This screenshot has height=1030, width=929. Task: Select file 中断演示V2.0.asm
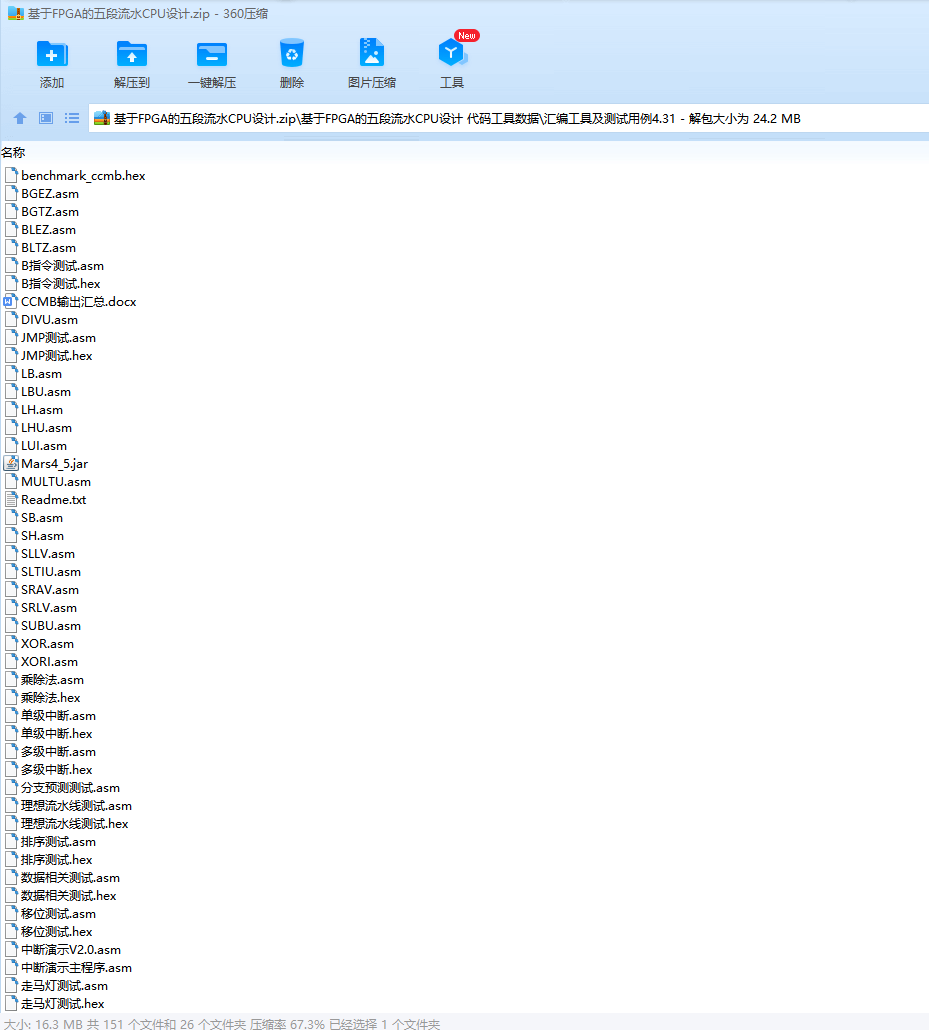(71, 950)
